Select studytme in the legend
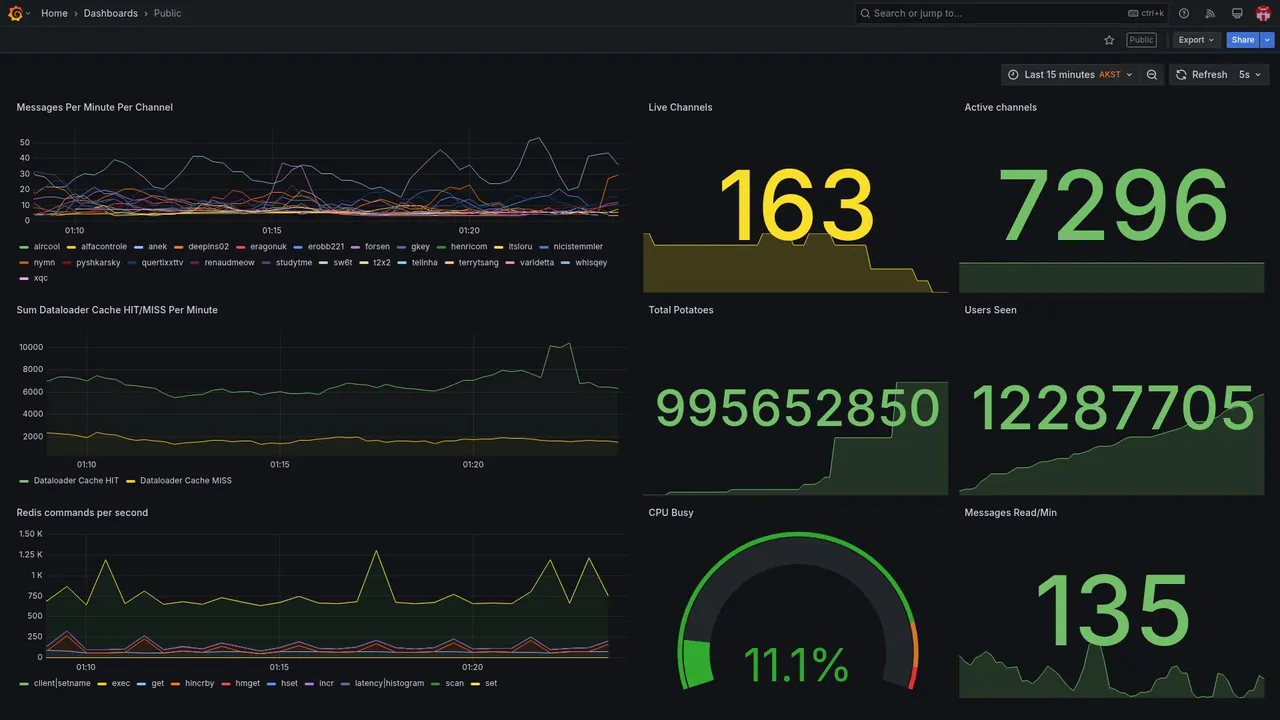Screen dimensions: 1280x720 click(294, 262)
